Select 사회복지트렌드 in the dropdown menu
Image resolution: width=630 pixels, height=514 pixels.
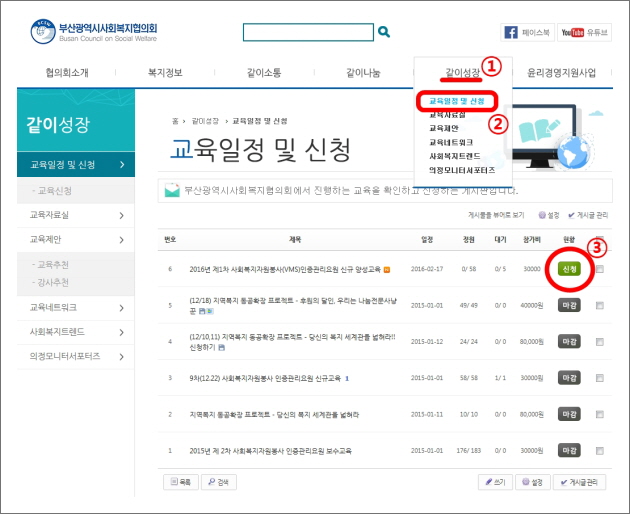(454, 156)
